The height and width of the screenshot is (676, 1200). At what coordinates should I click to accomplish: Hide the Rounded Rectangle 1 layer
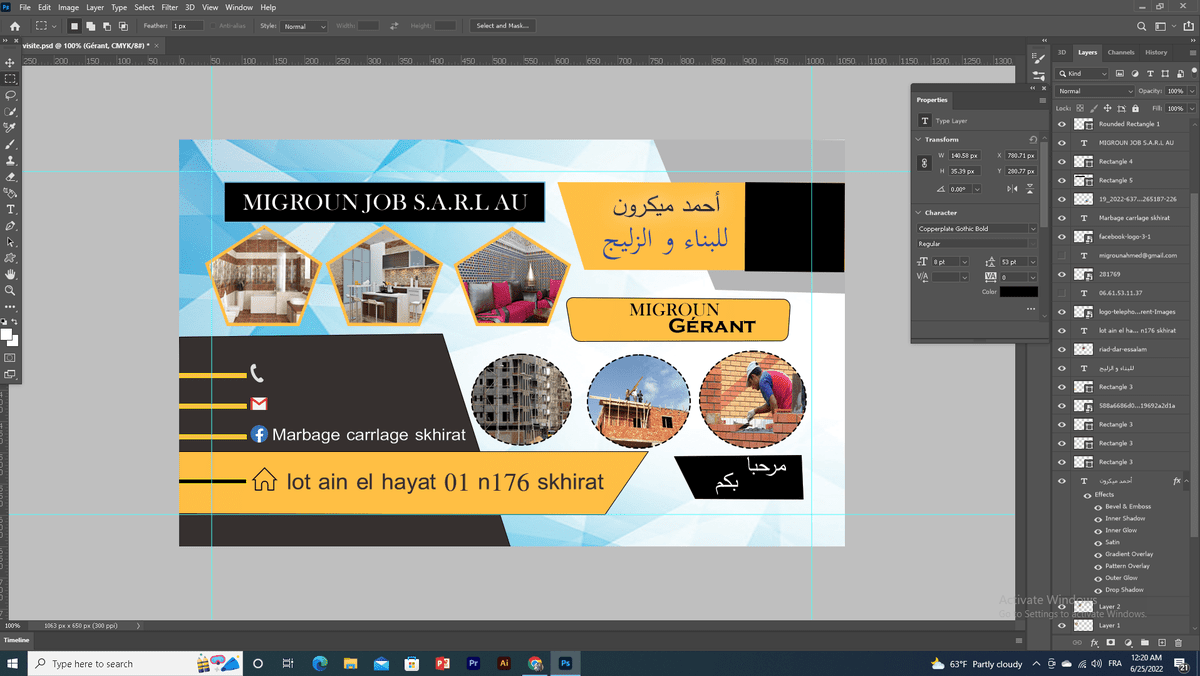coord(1062,124)
